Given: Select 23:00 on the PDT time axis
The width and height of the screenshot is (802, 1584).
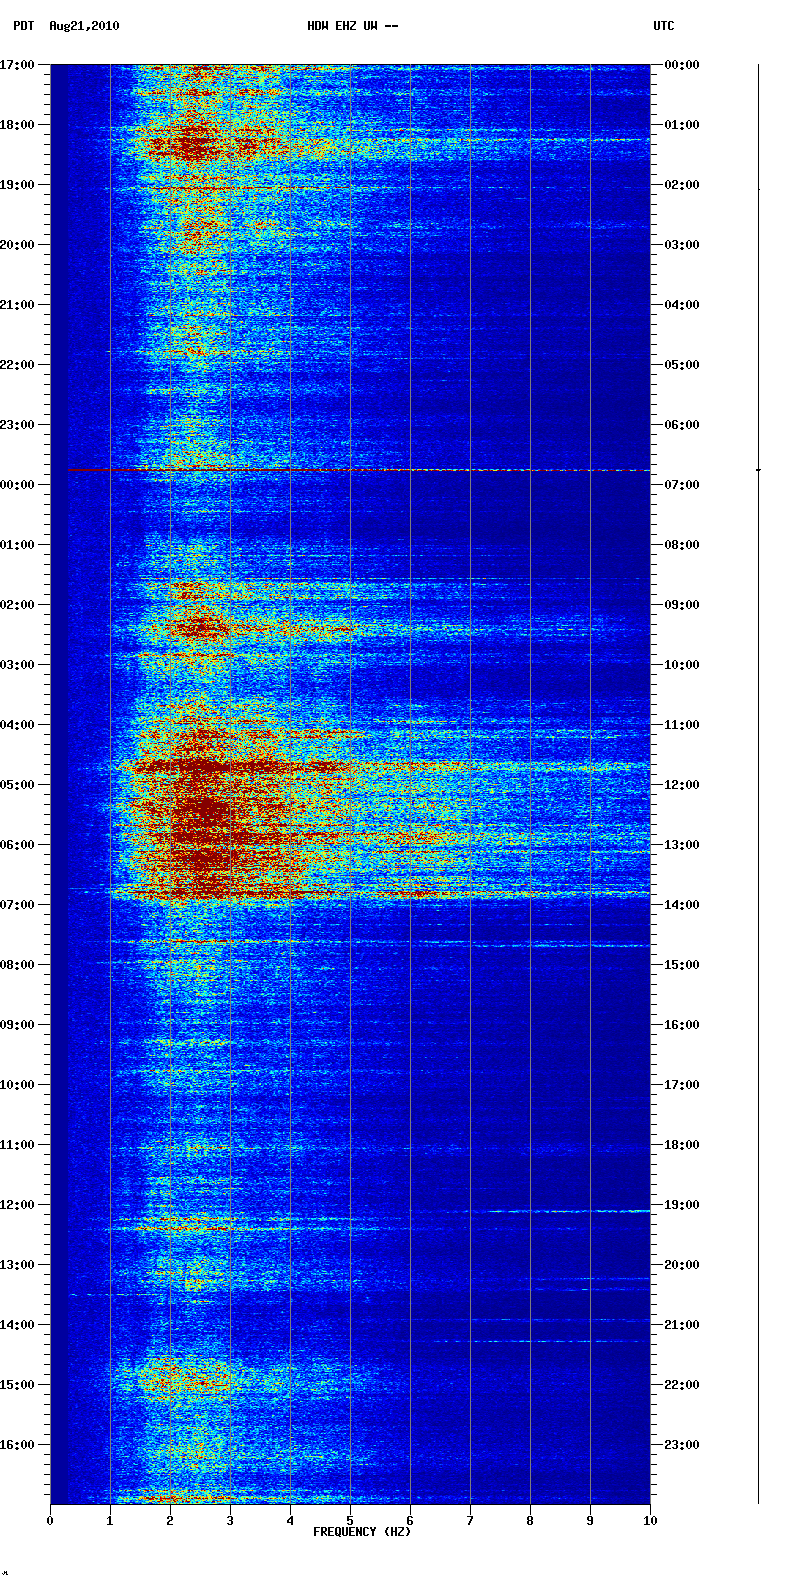Looking at the screenshot, I should [18, 425].
